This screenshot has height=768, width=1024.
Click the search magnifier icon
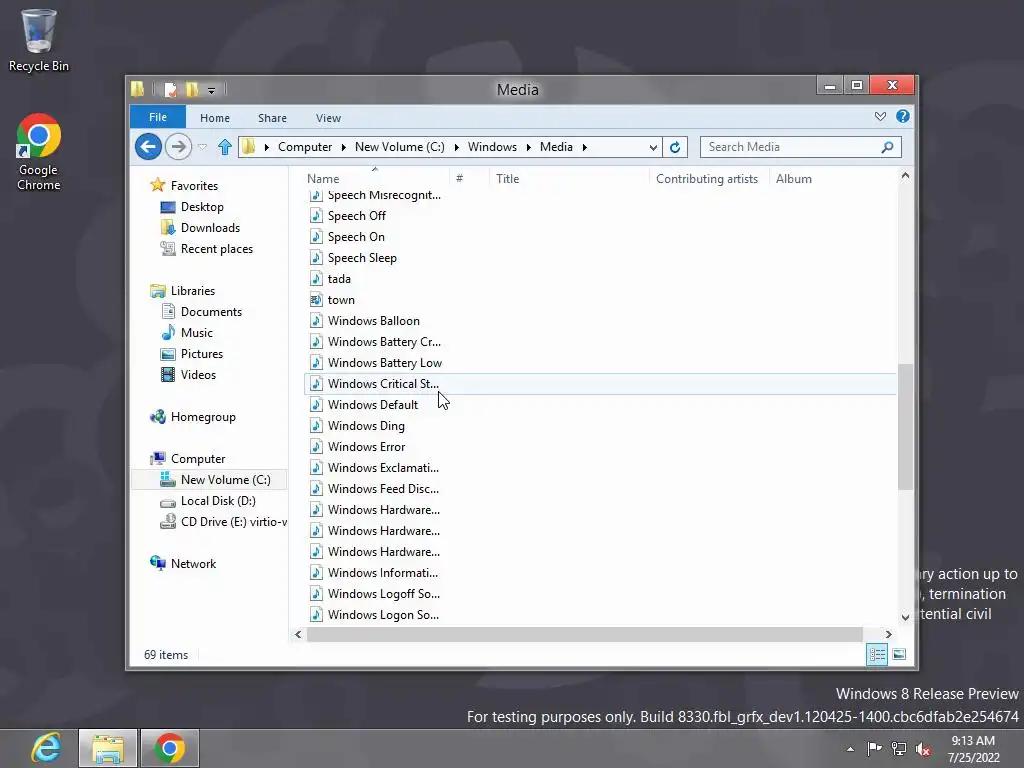(x=888, y=147)
